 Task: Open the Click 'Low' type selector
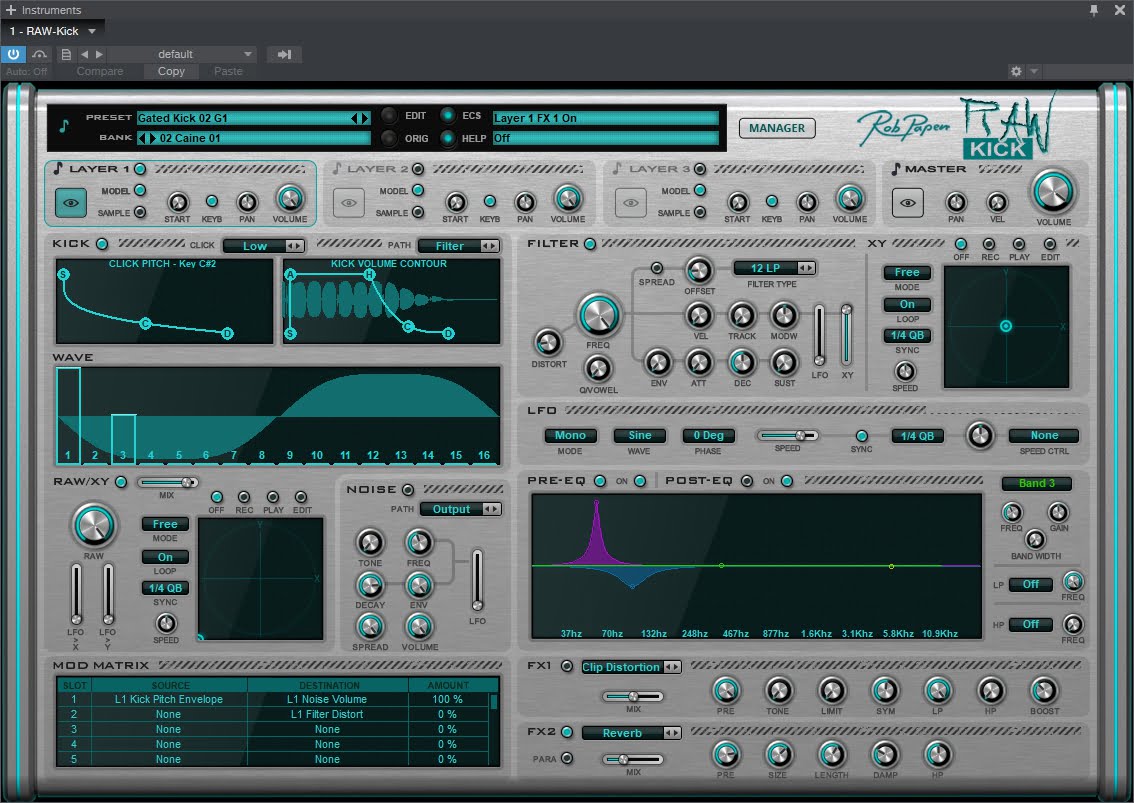click(x=263, y=246)
